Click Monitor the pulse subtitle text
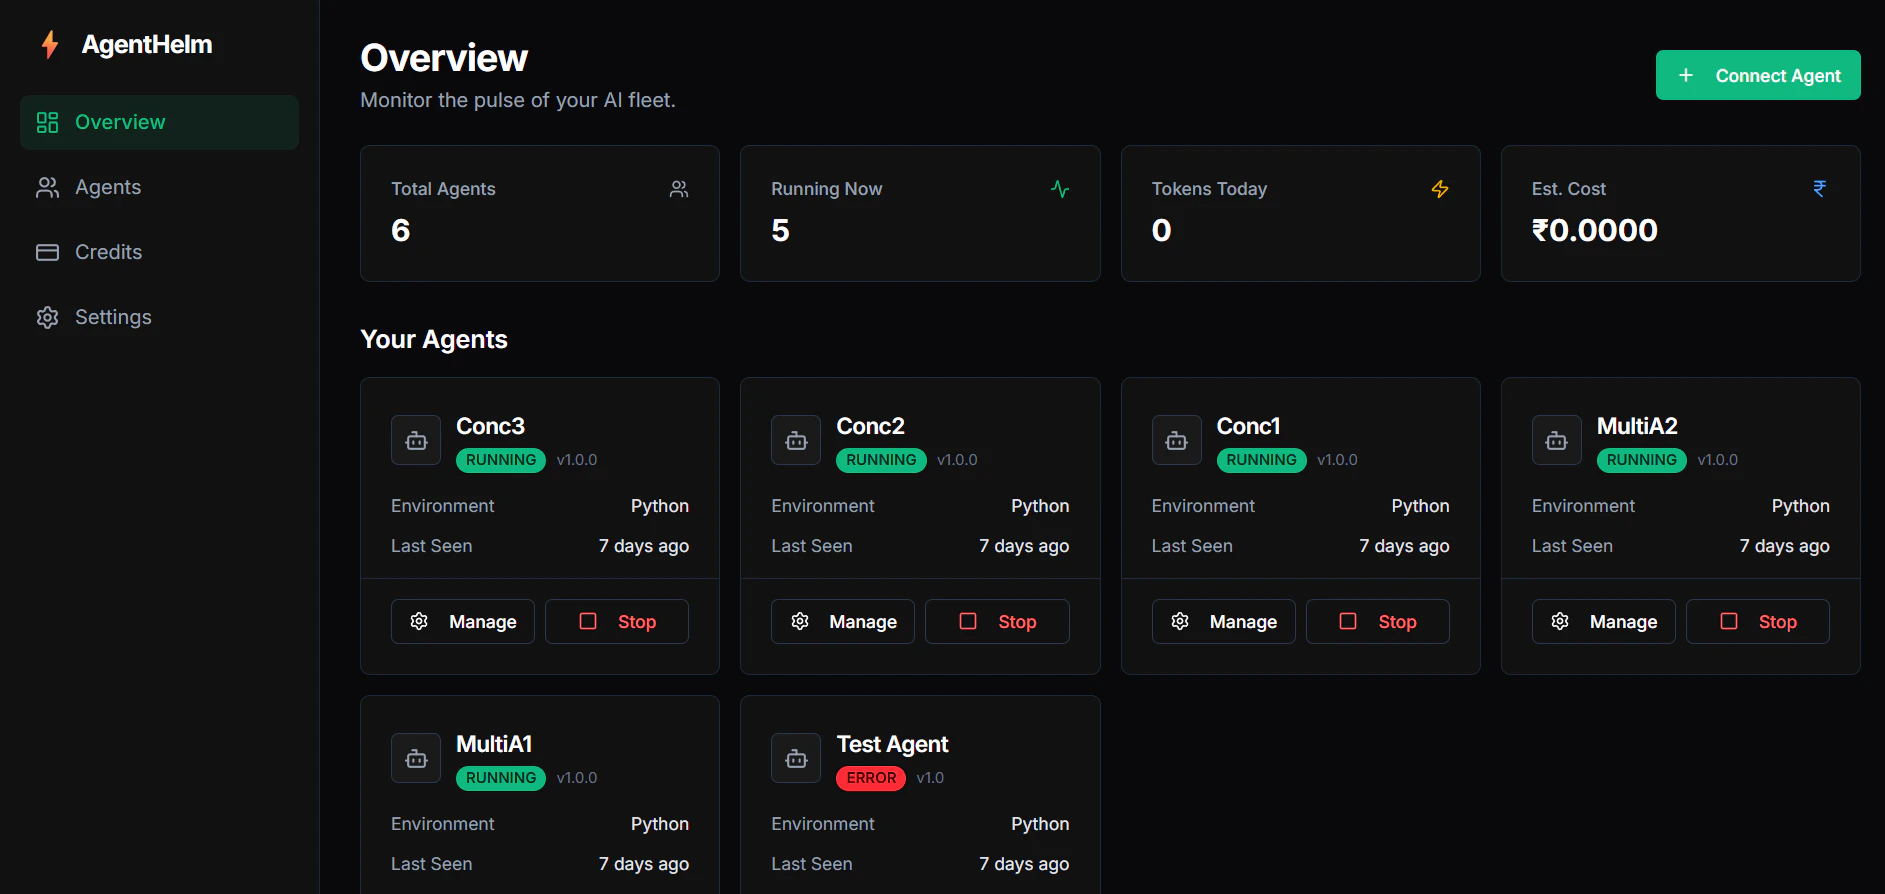This screenshot has width=1885, height=894. coord(518,100)
